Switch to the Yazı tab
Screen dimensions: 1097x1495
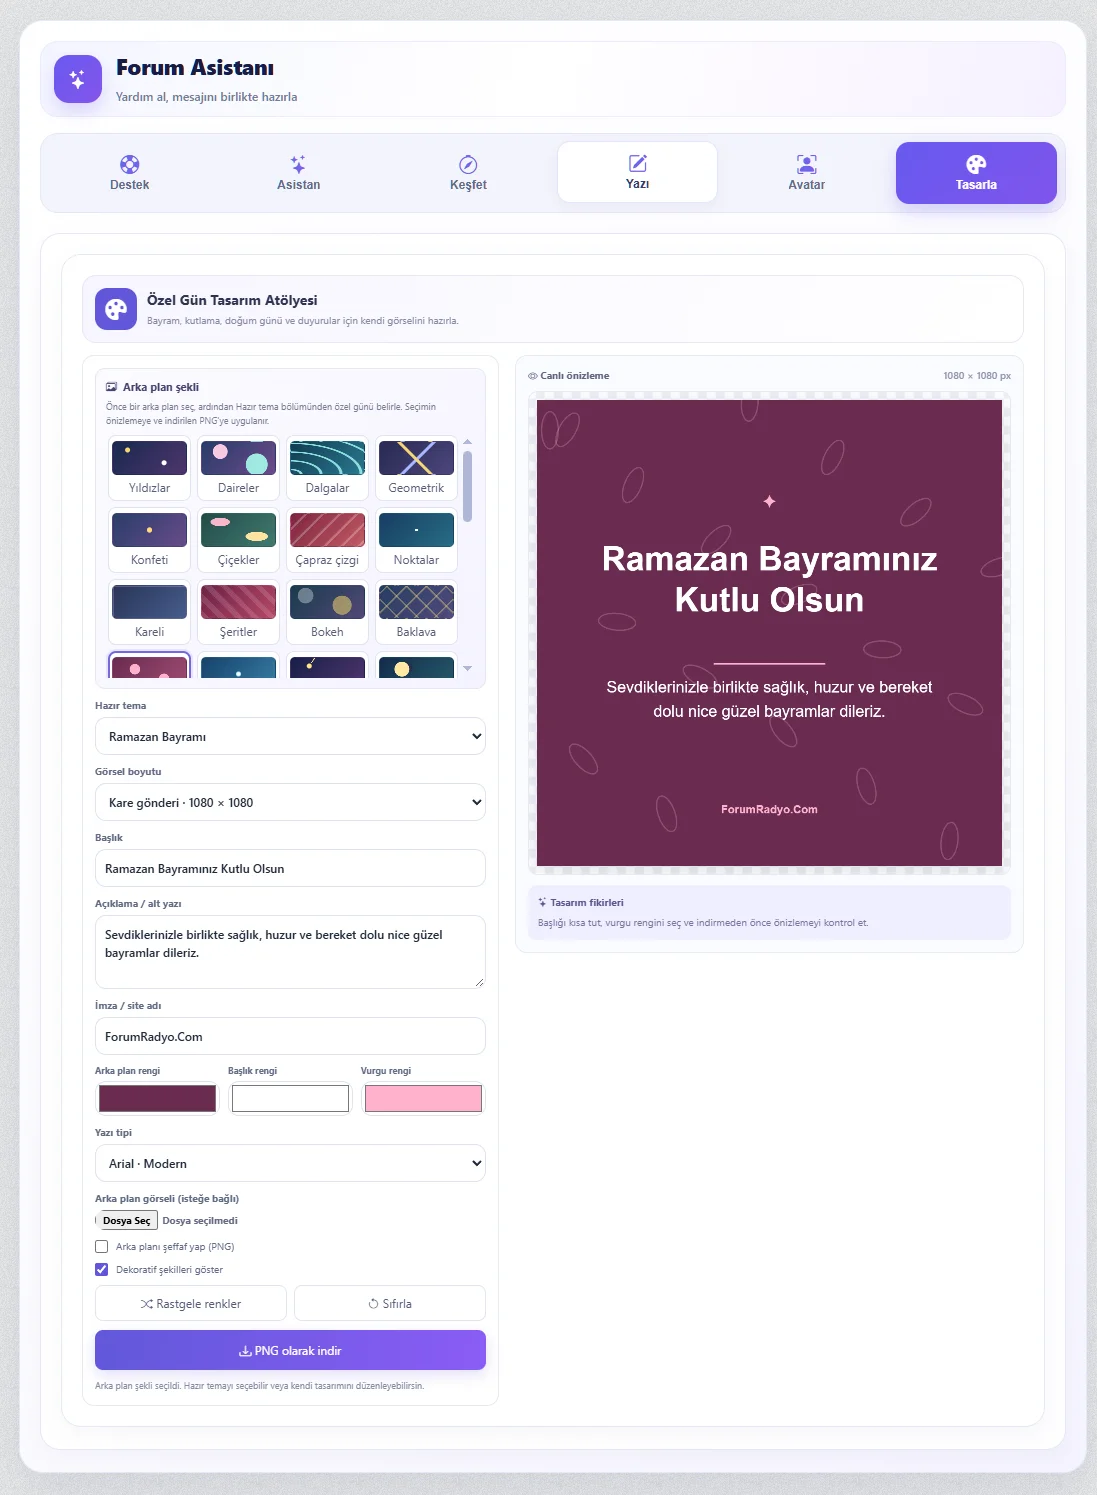637,172
